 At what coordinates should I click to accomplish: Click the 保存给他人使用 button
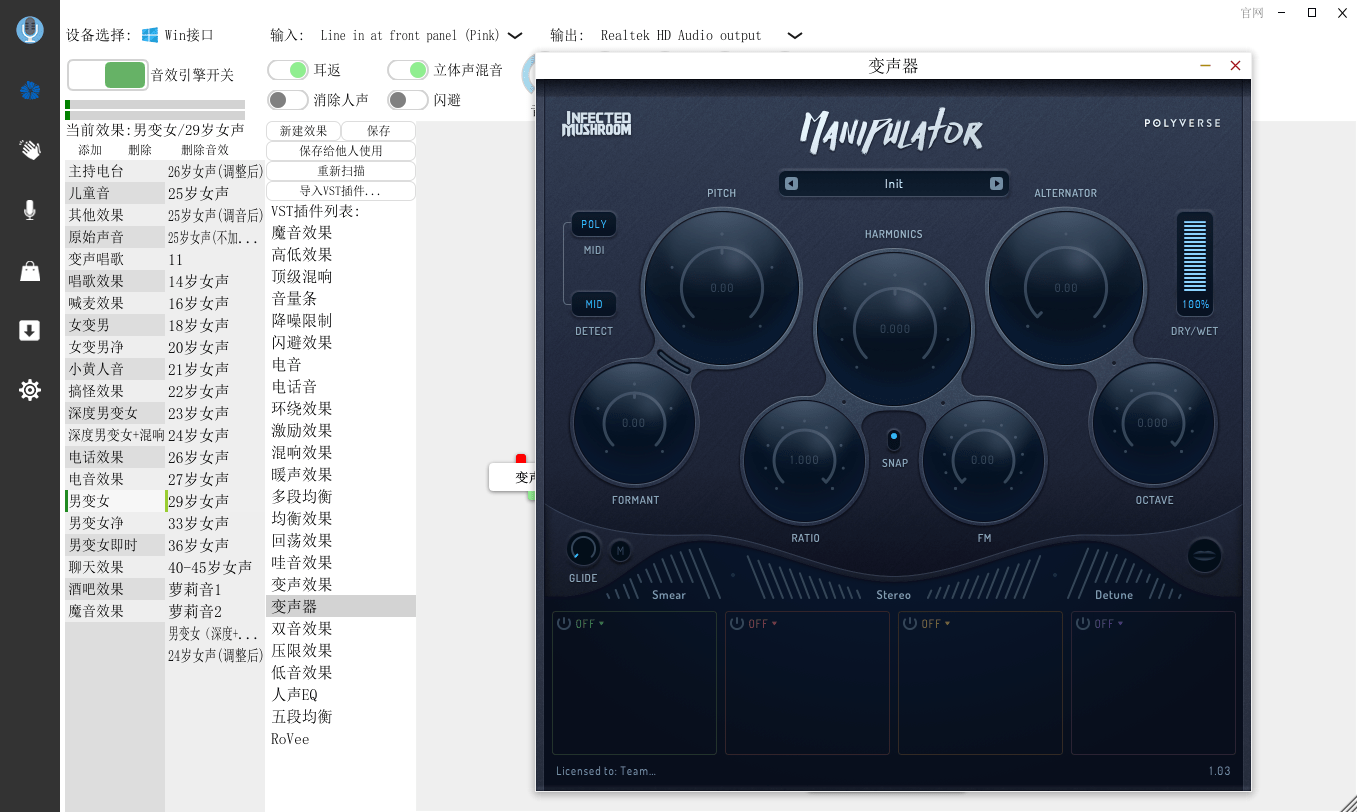point(341,151)
